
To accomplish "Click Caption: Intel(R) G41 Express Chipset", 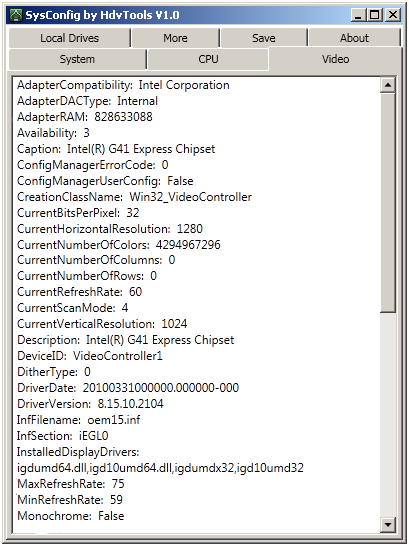I will pos(116,149).
